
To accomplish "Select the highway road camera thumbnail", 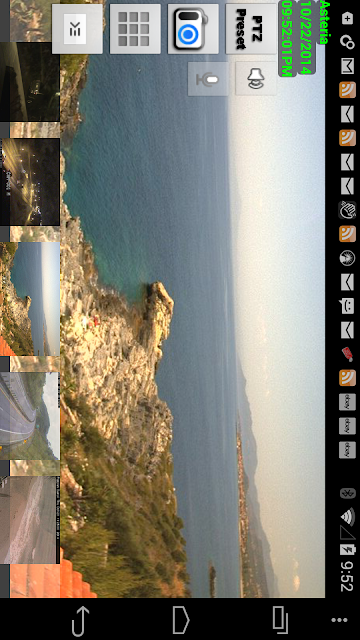I will (30, 416).
